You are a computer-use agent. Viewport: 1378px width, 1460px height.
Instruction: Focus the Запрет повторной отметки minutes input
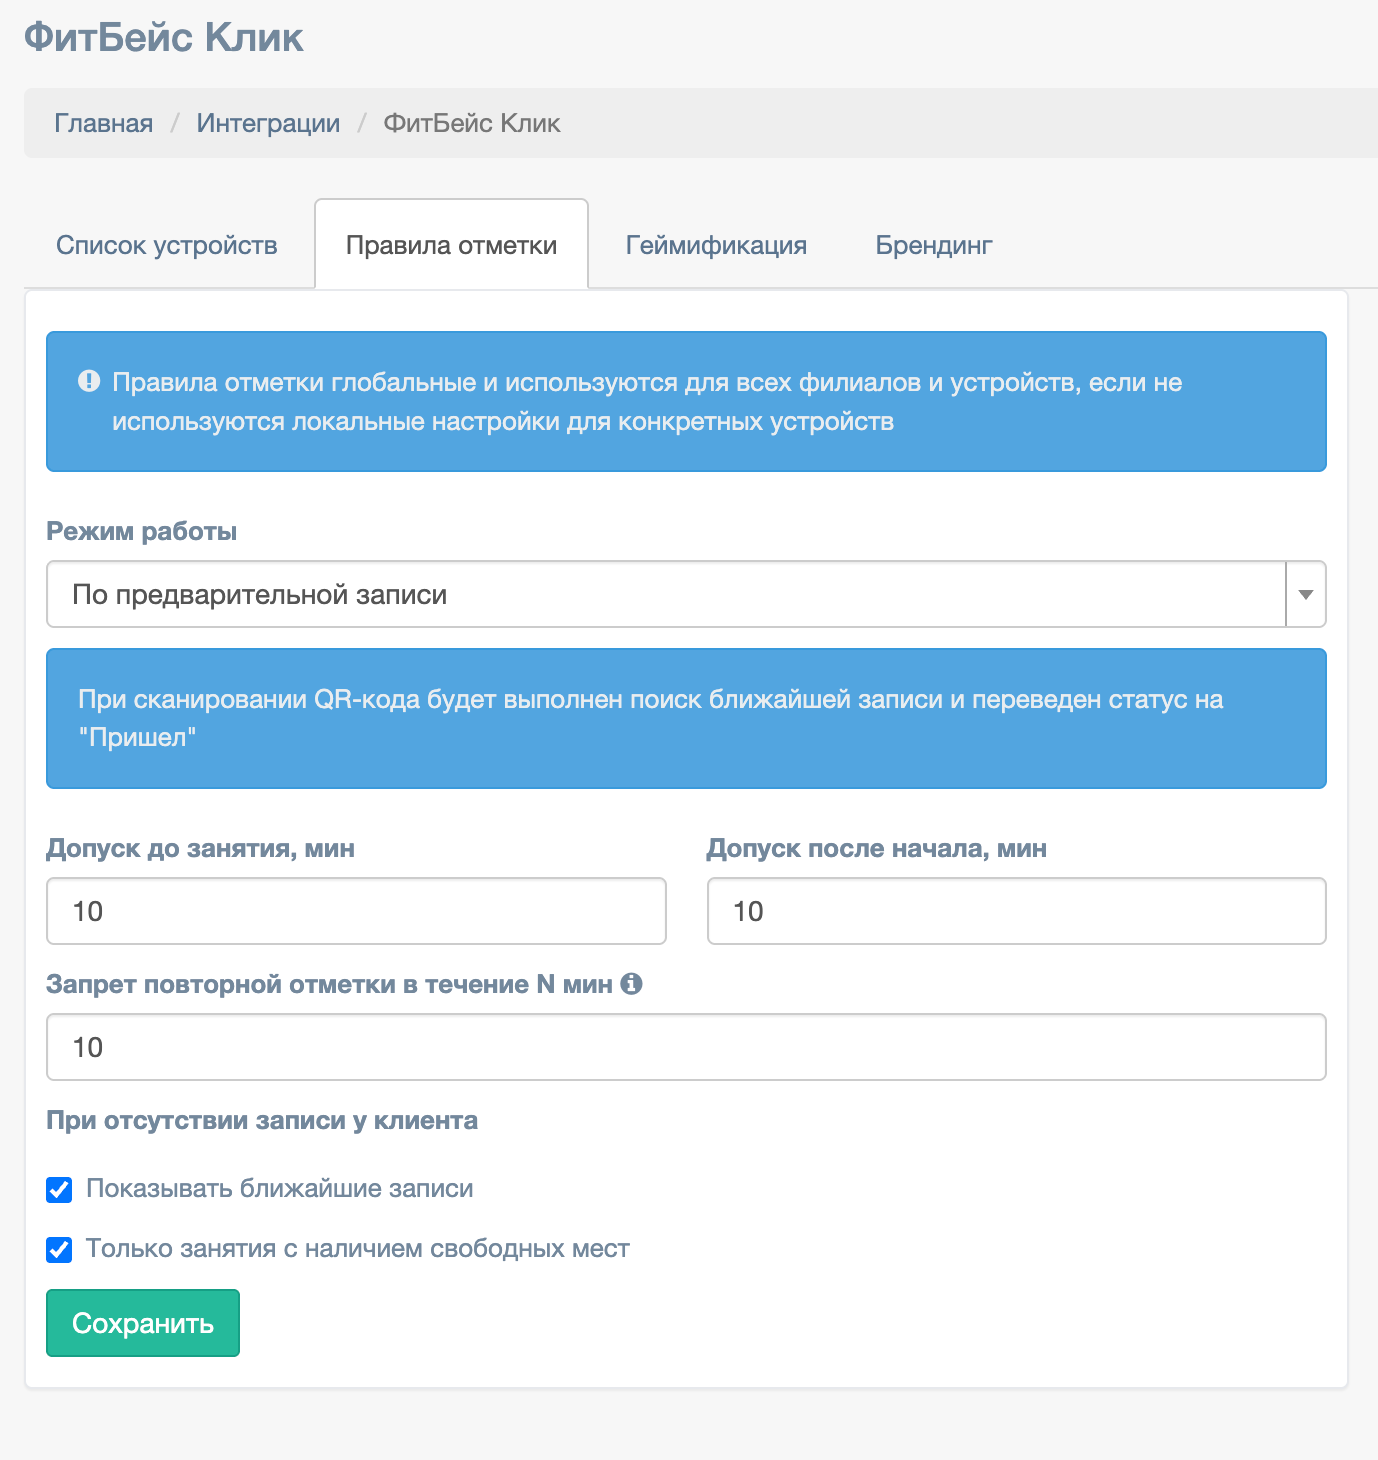click(686, 1047)
